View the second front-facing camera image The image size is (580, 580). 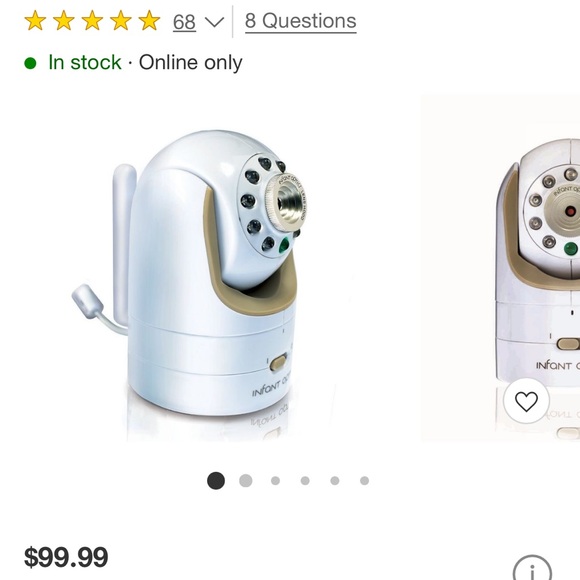pos(500,268)
